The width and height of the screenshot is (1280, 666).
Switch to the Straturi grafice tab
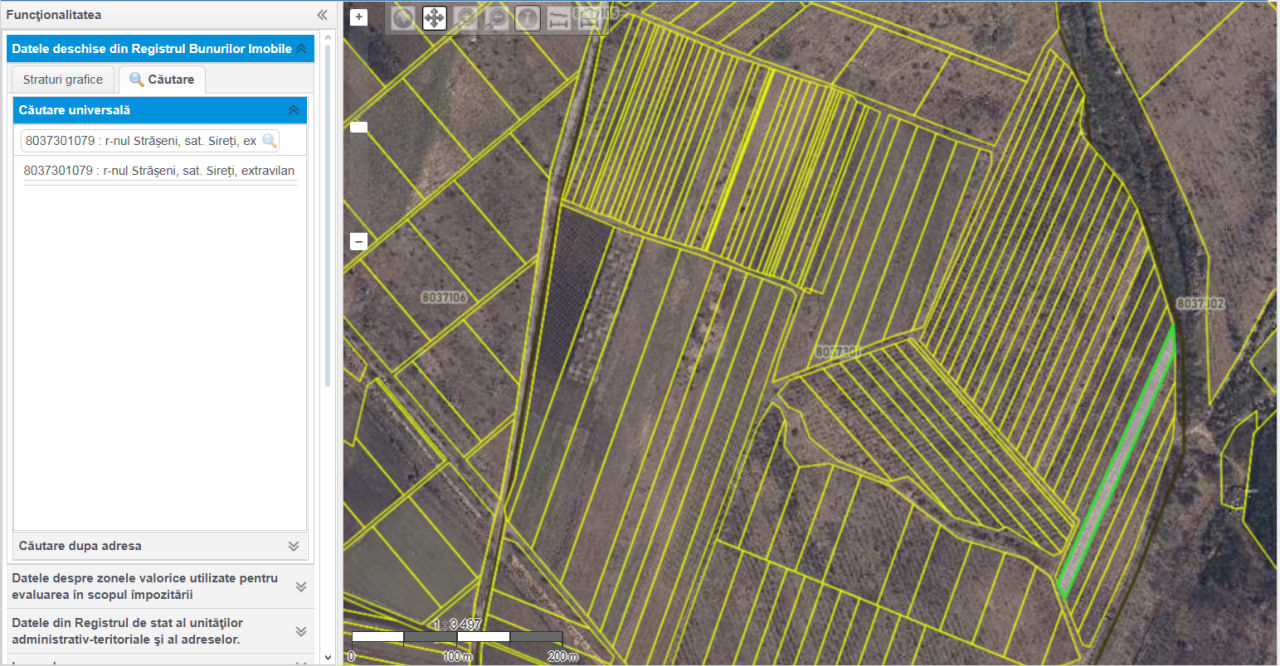pyautogui.click(x=63, y=79)
